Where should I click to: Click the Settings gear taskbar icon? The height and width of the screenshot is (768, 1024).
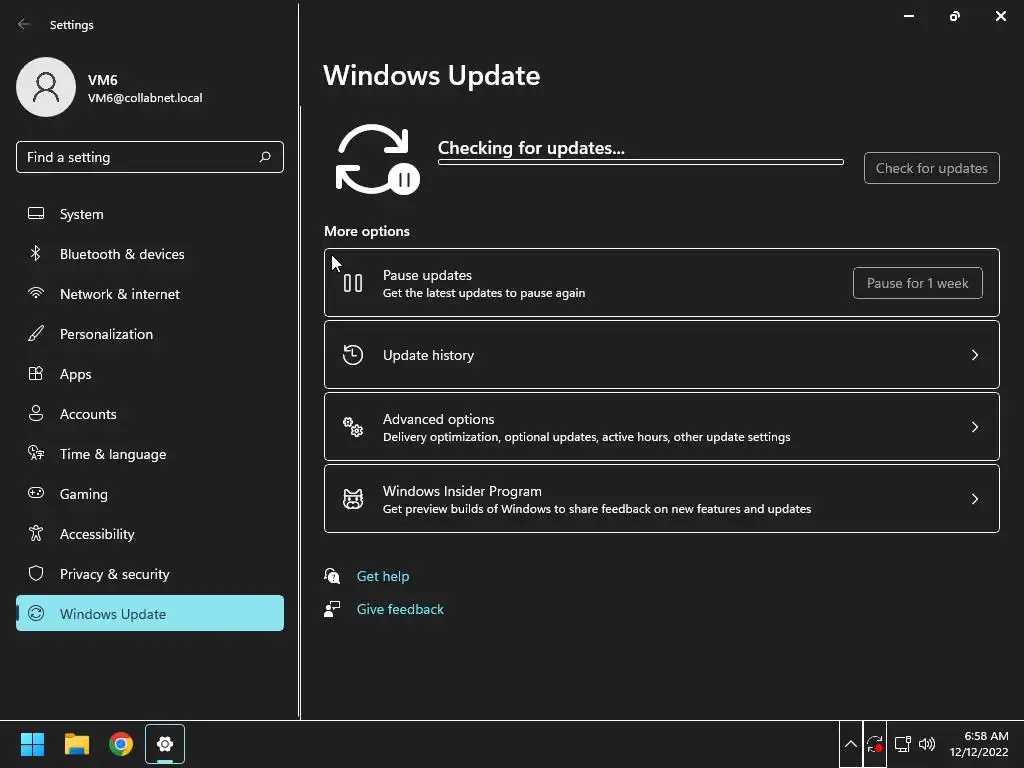coord(165,744)
